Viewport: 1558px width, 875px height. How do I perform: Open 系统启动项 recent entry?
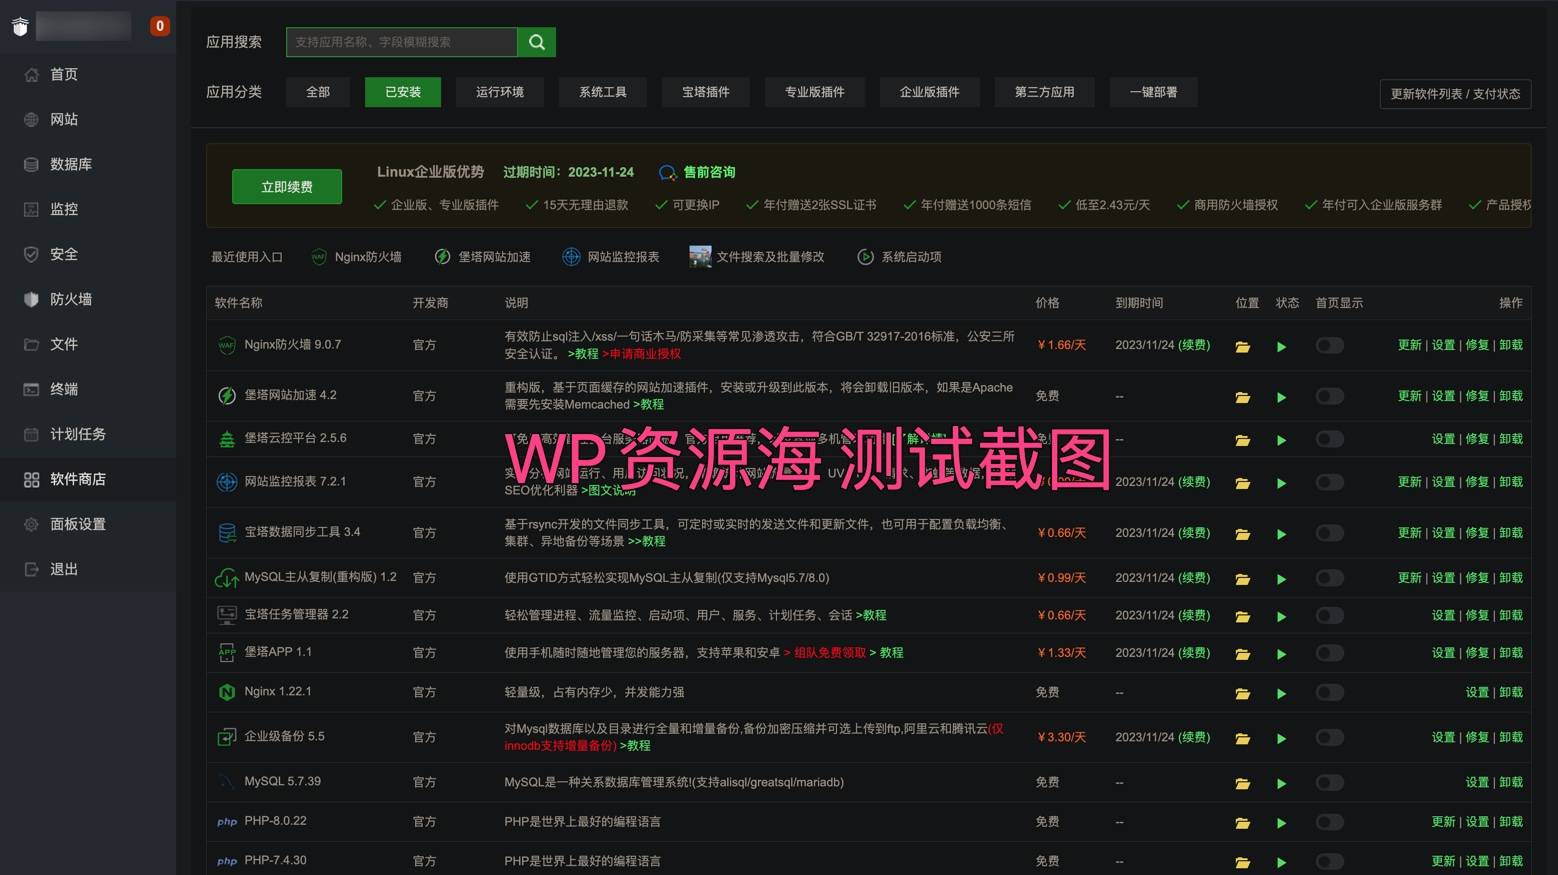pyautogui.click(x=899, y=257)
